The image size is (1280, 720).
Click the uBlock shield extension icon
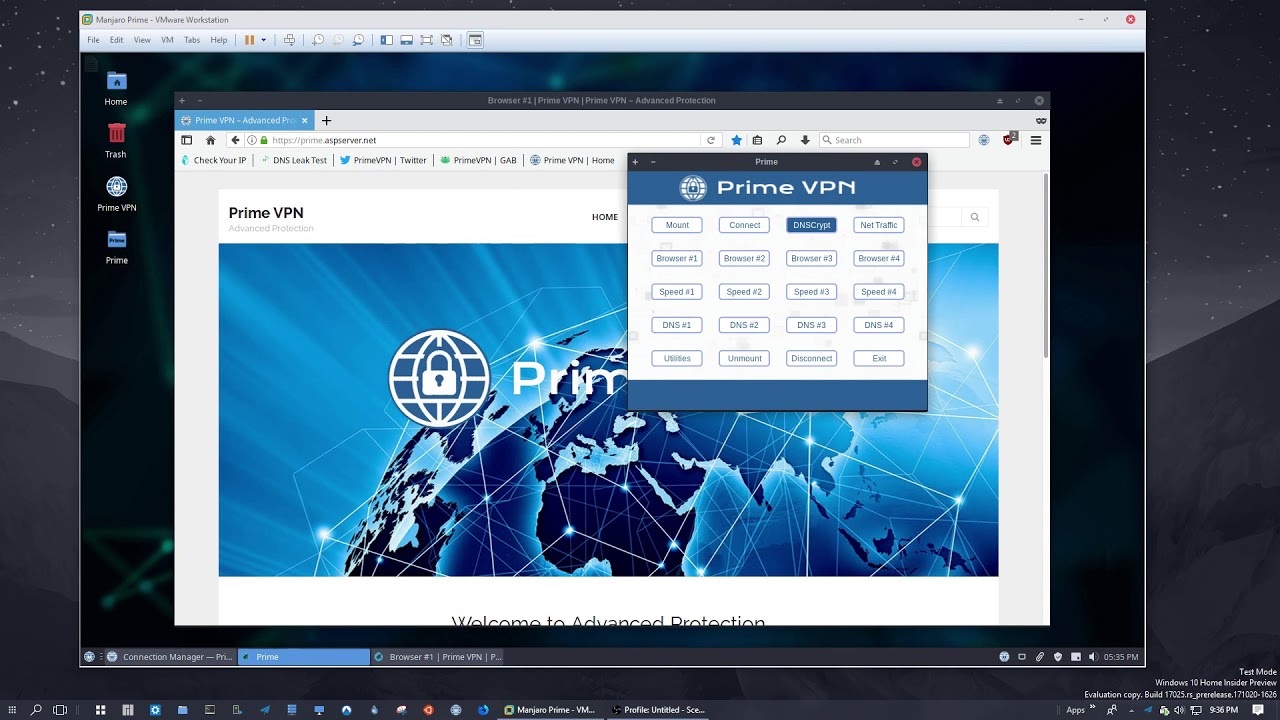point(1009,139)
